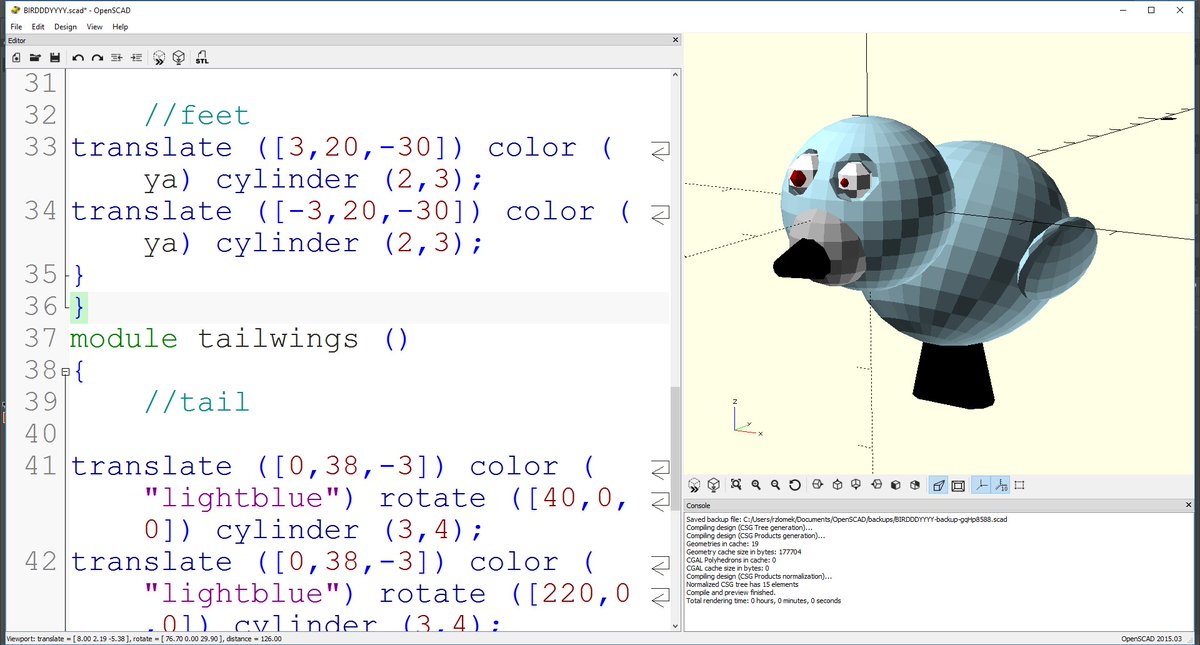Close the Console panel
Viewport: 1200px width, 645px height.
pyautogui.click(x=1190, y=506)
